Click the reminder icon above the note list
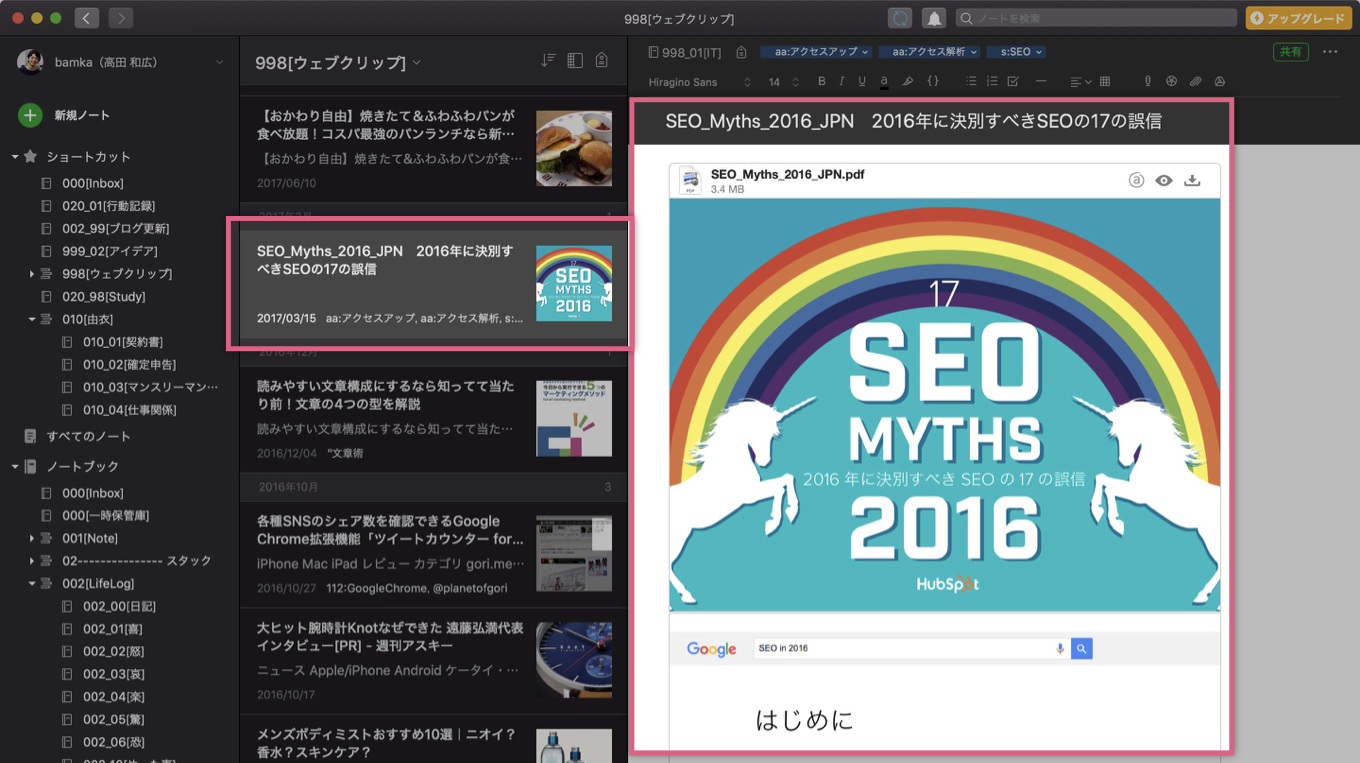The height and width of the screenshot is (763, 1360). click(x=601, y=61)
